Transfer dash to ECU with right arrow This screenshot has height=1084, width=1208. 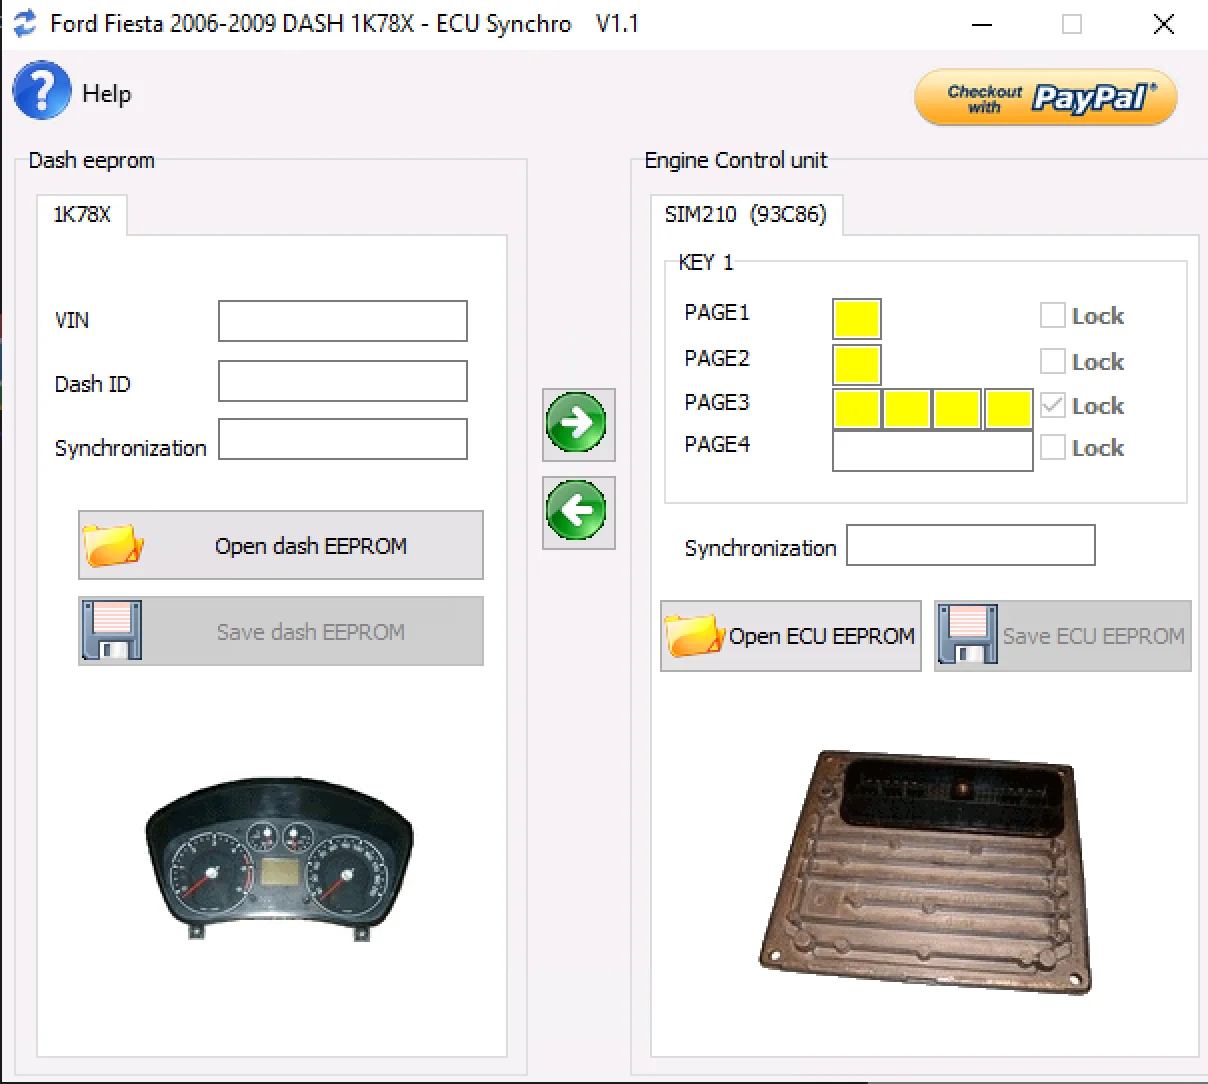pos(578,424)
